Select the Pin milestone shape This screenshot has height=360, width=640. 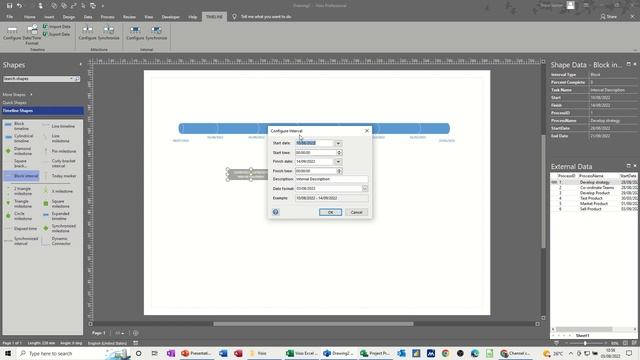click(60, 151)
